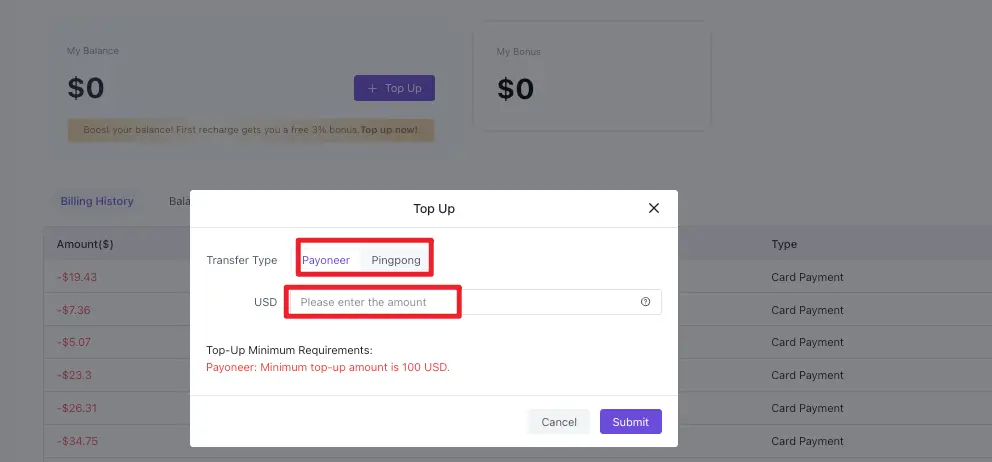
Task: Submit the top-up request
Action: 630,422
